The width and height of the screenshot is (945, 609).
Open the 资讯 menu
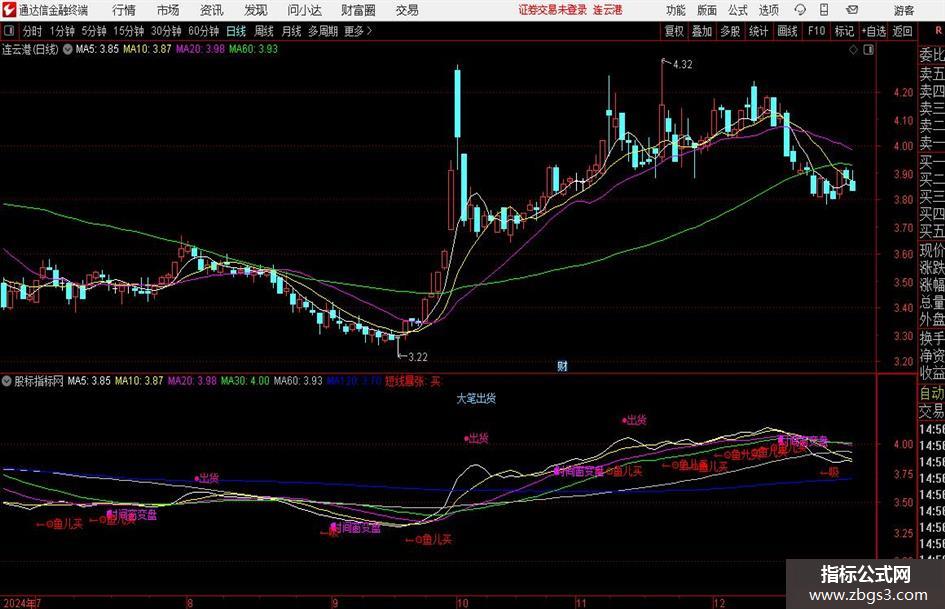(212, 10)
